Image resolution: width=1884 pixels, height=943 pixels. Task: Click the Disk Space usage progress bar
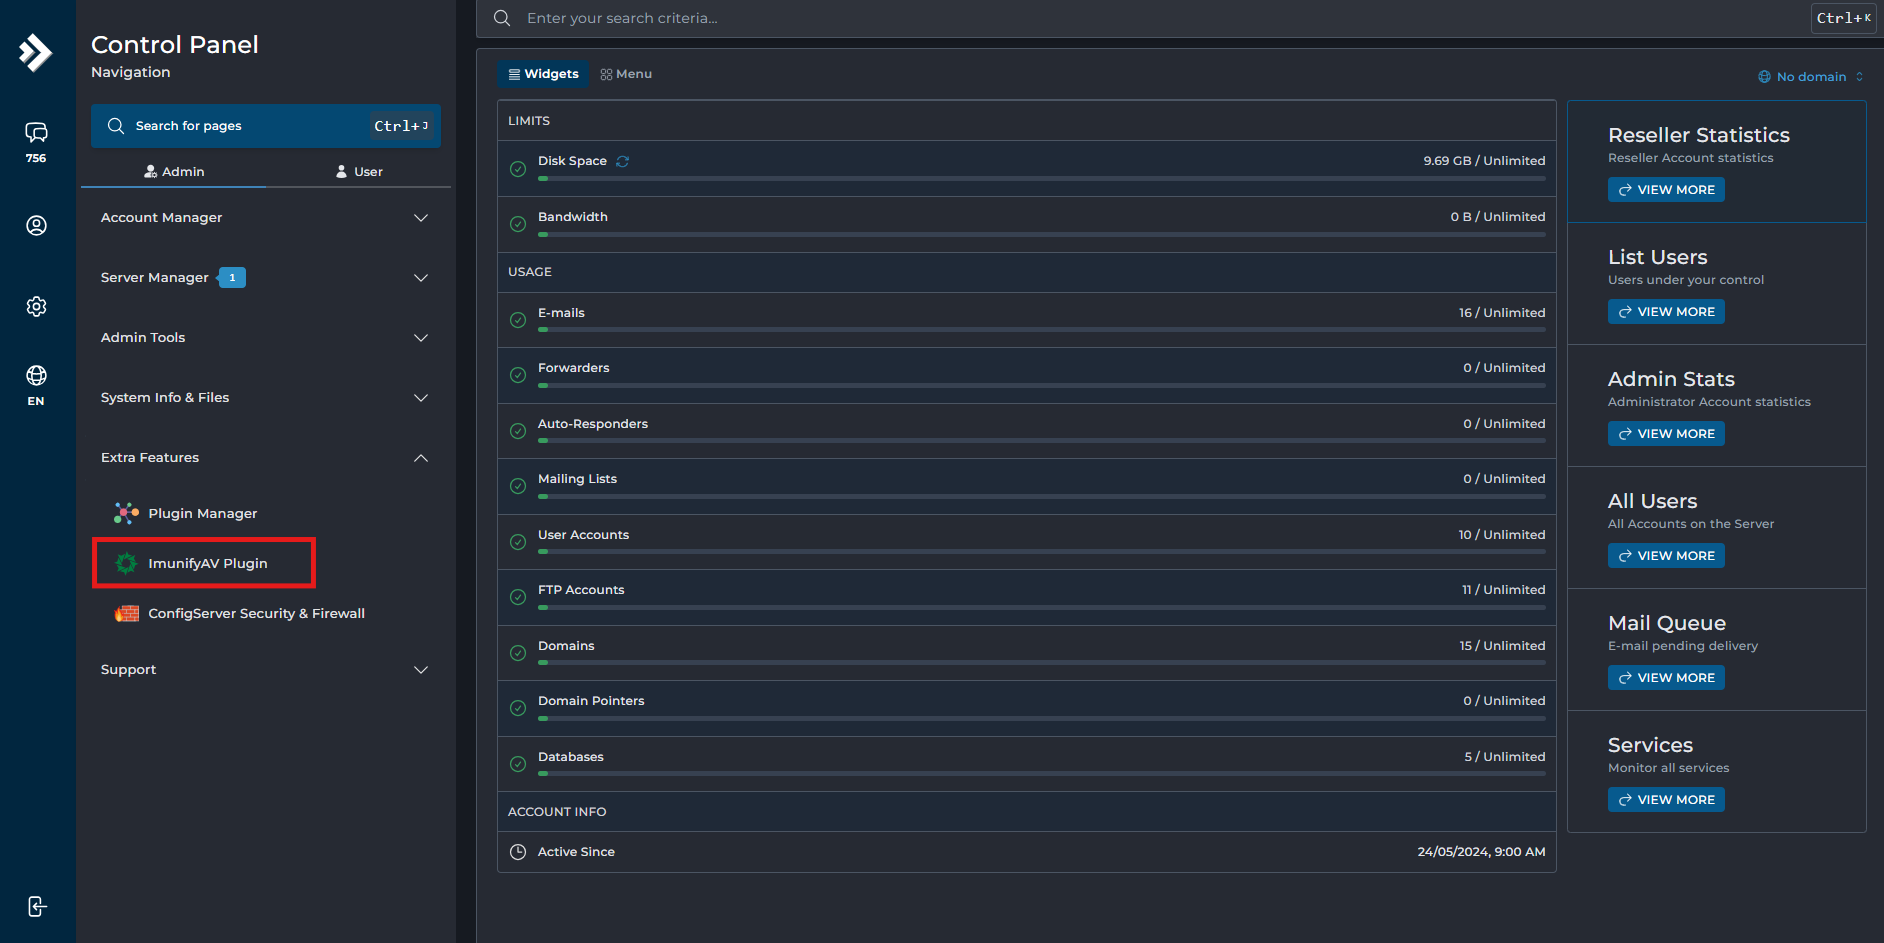[x=1041, y=179]
